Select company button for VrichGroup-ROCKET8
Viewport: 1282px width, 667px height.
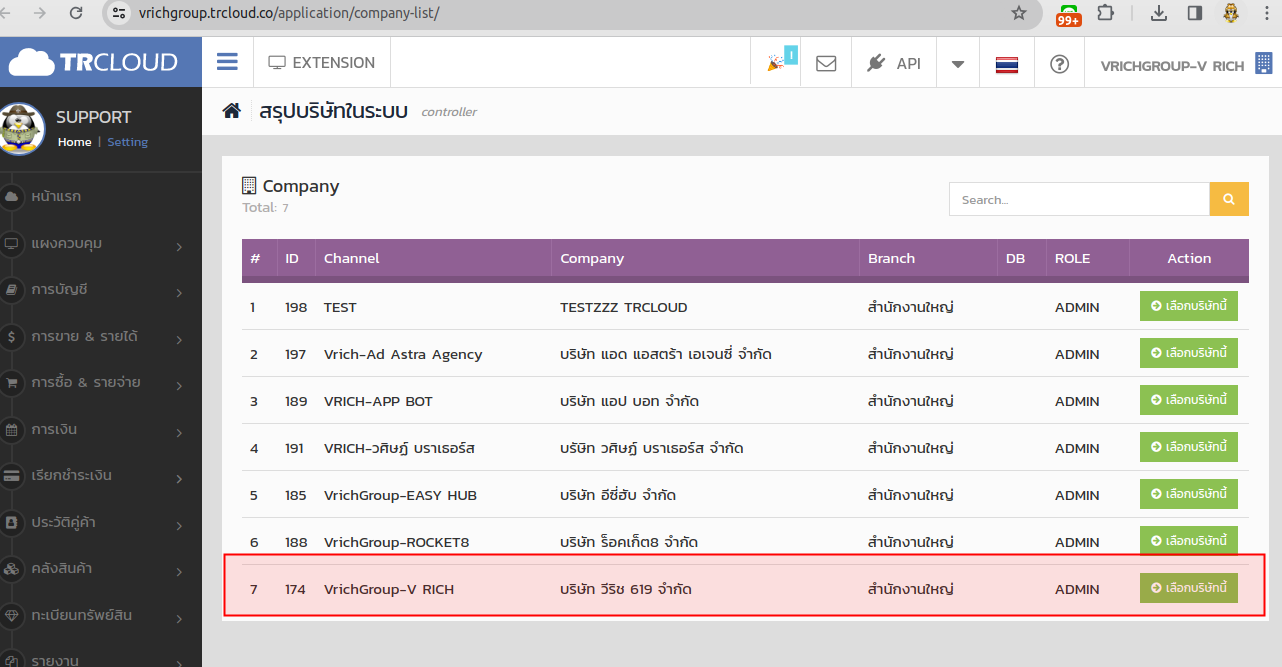point(1189,541)
